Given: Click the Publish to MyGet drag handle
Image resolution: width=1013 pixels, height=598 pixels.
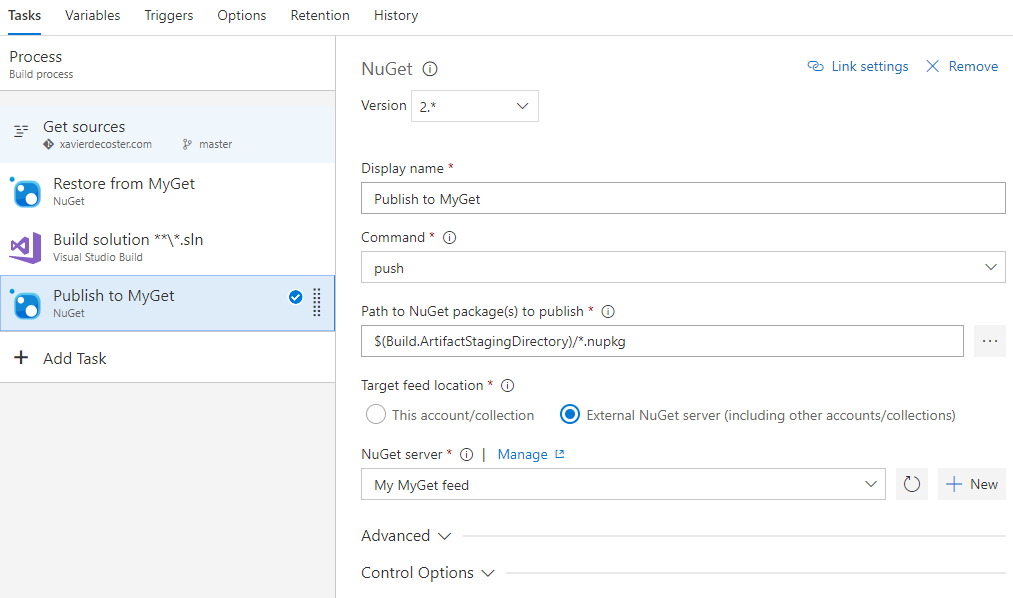Looking at the screenshot, I should [x=317, y=302].
